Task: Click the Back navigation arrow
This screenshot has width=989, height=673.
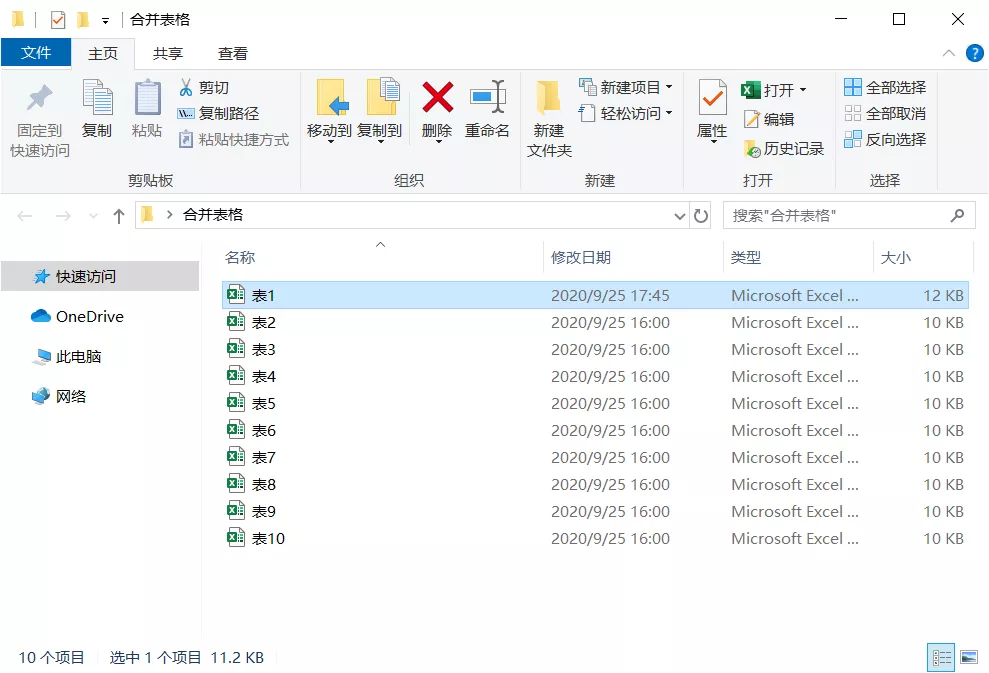Action: (x=25, y=216)
